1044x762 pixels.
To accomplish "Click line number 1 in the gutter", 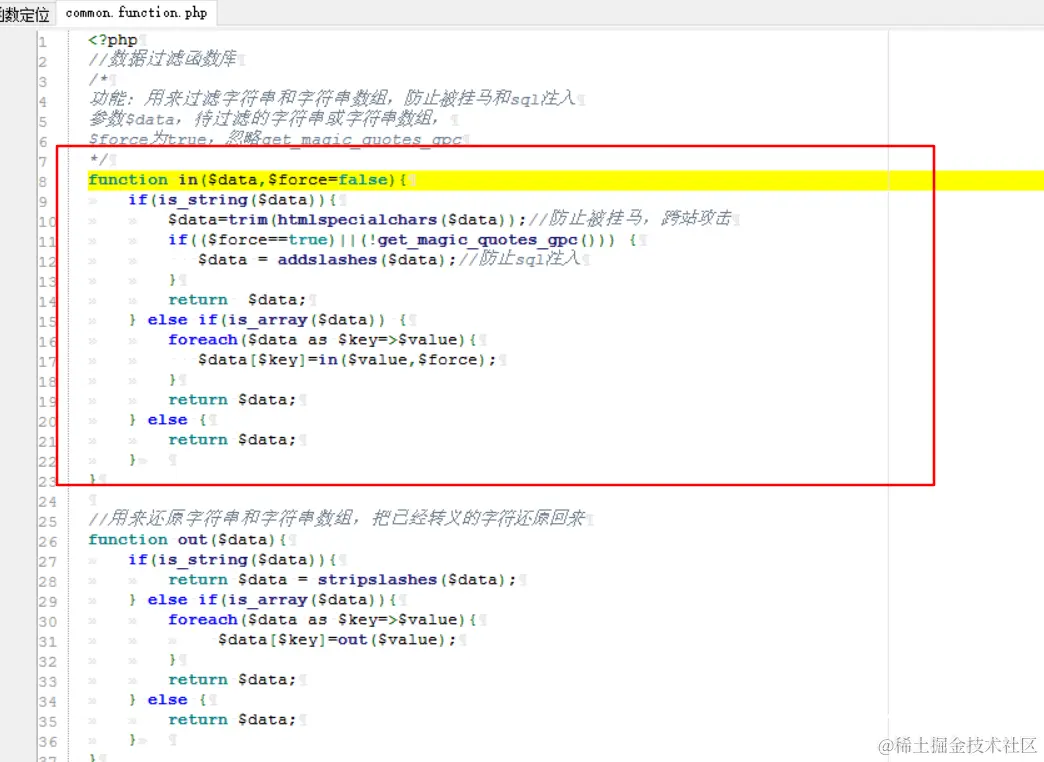I will 43,42.
